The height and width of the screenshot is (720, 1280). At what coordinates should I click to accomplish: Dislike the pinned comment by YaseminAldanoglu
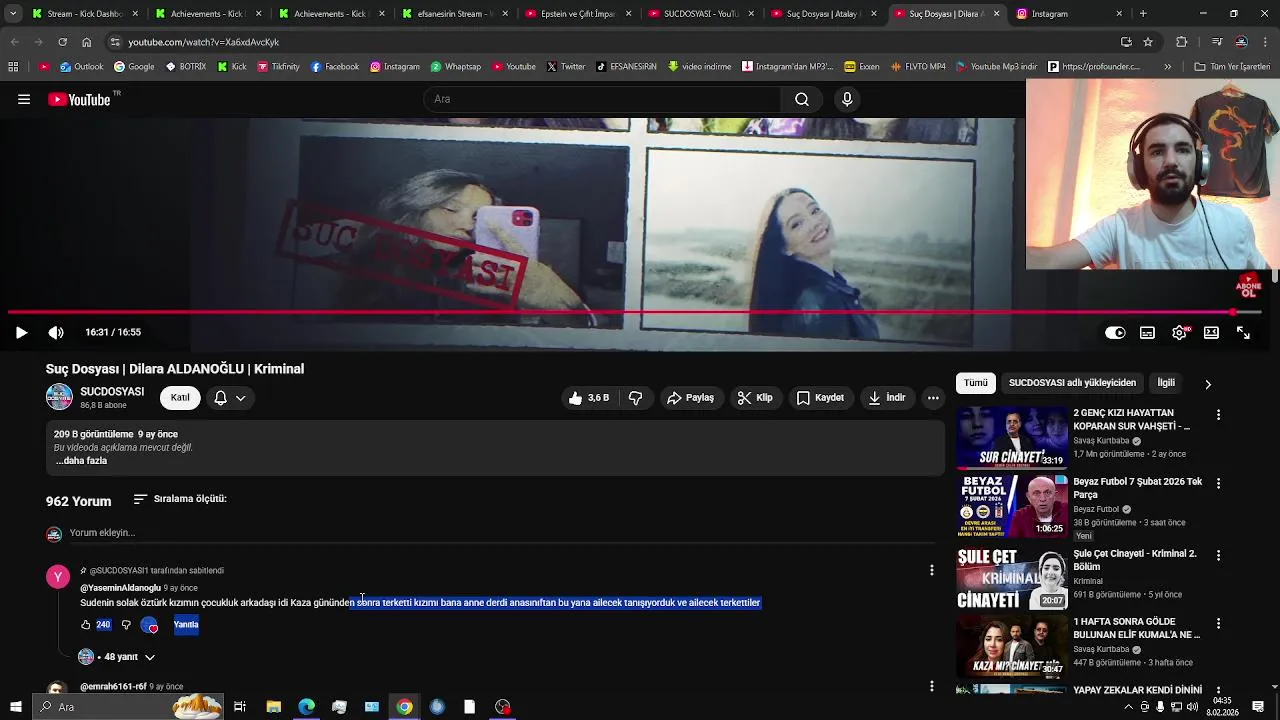coord(126,625)
